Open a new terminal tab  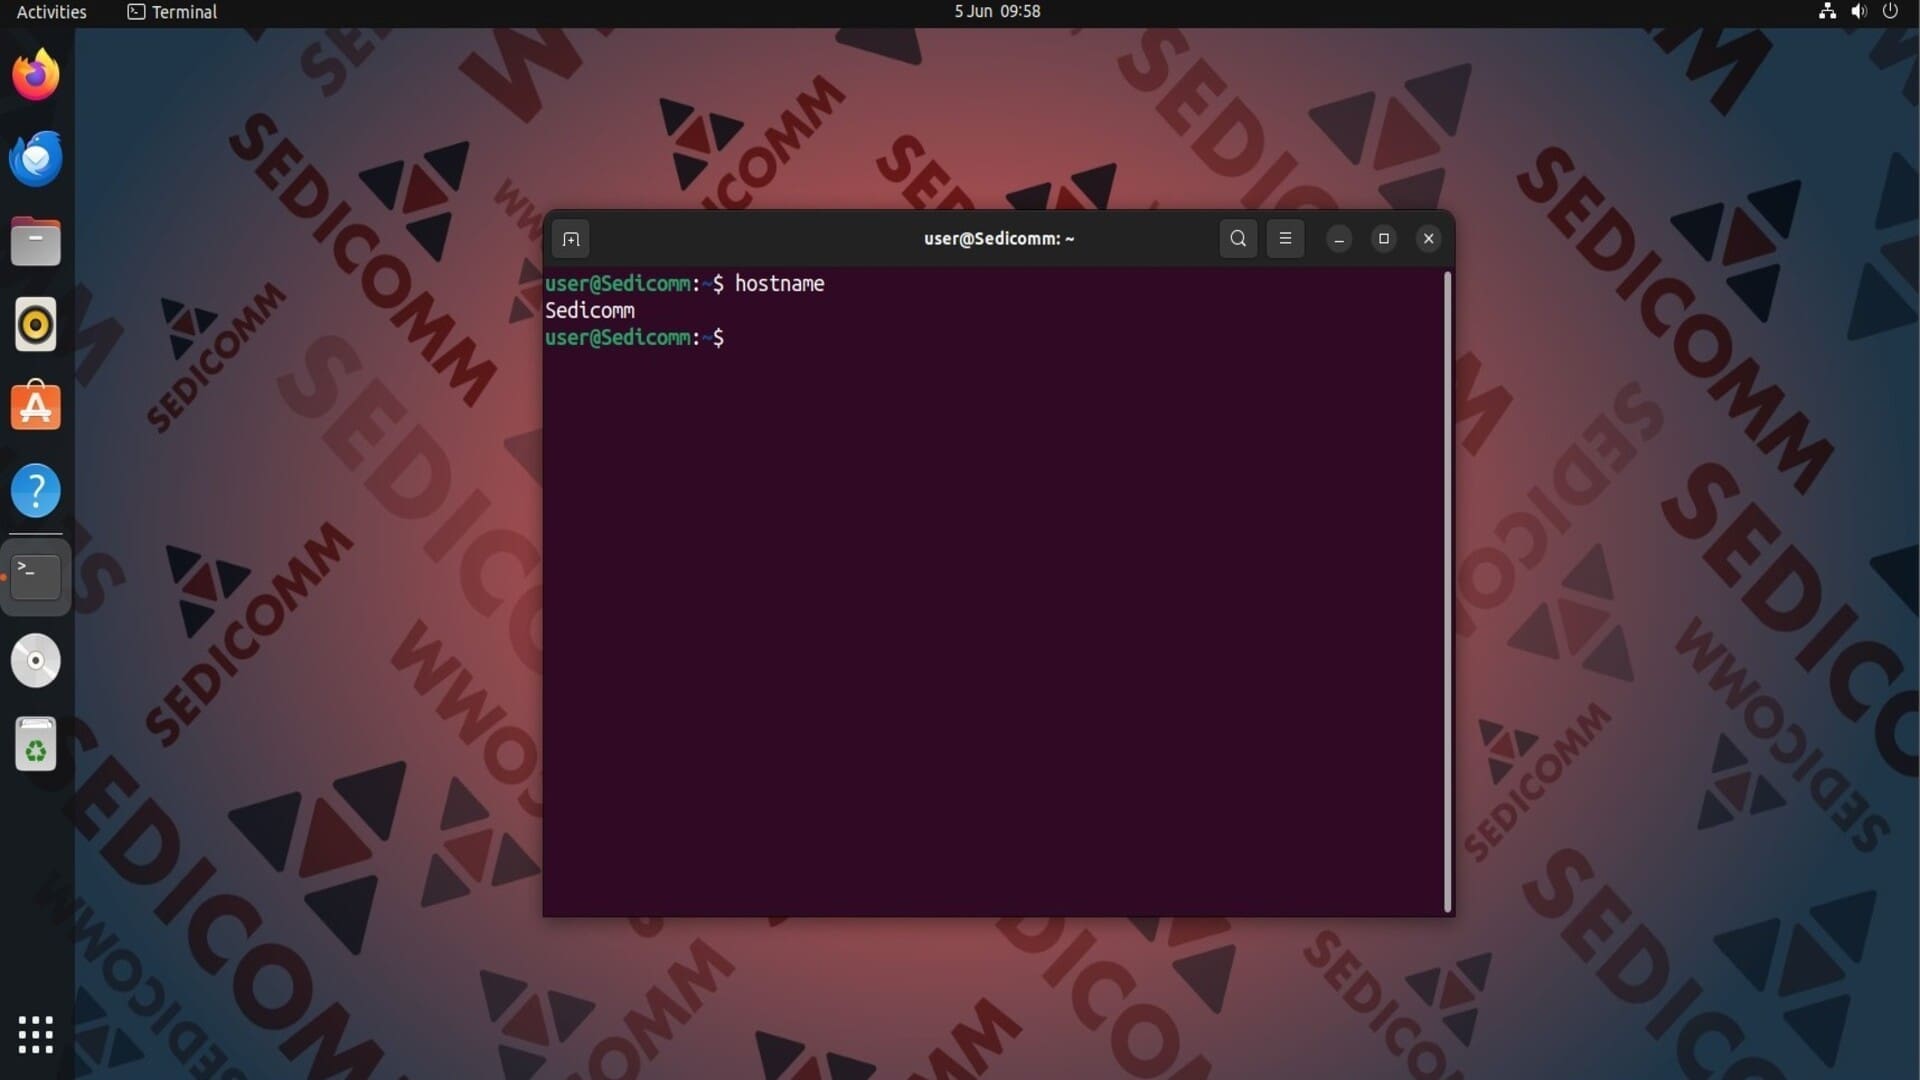571,239
